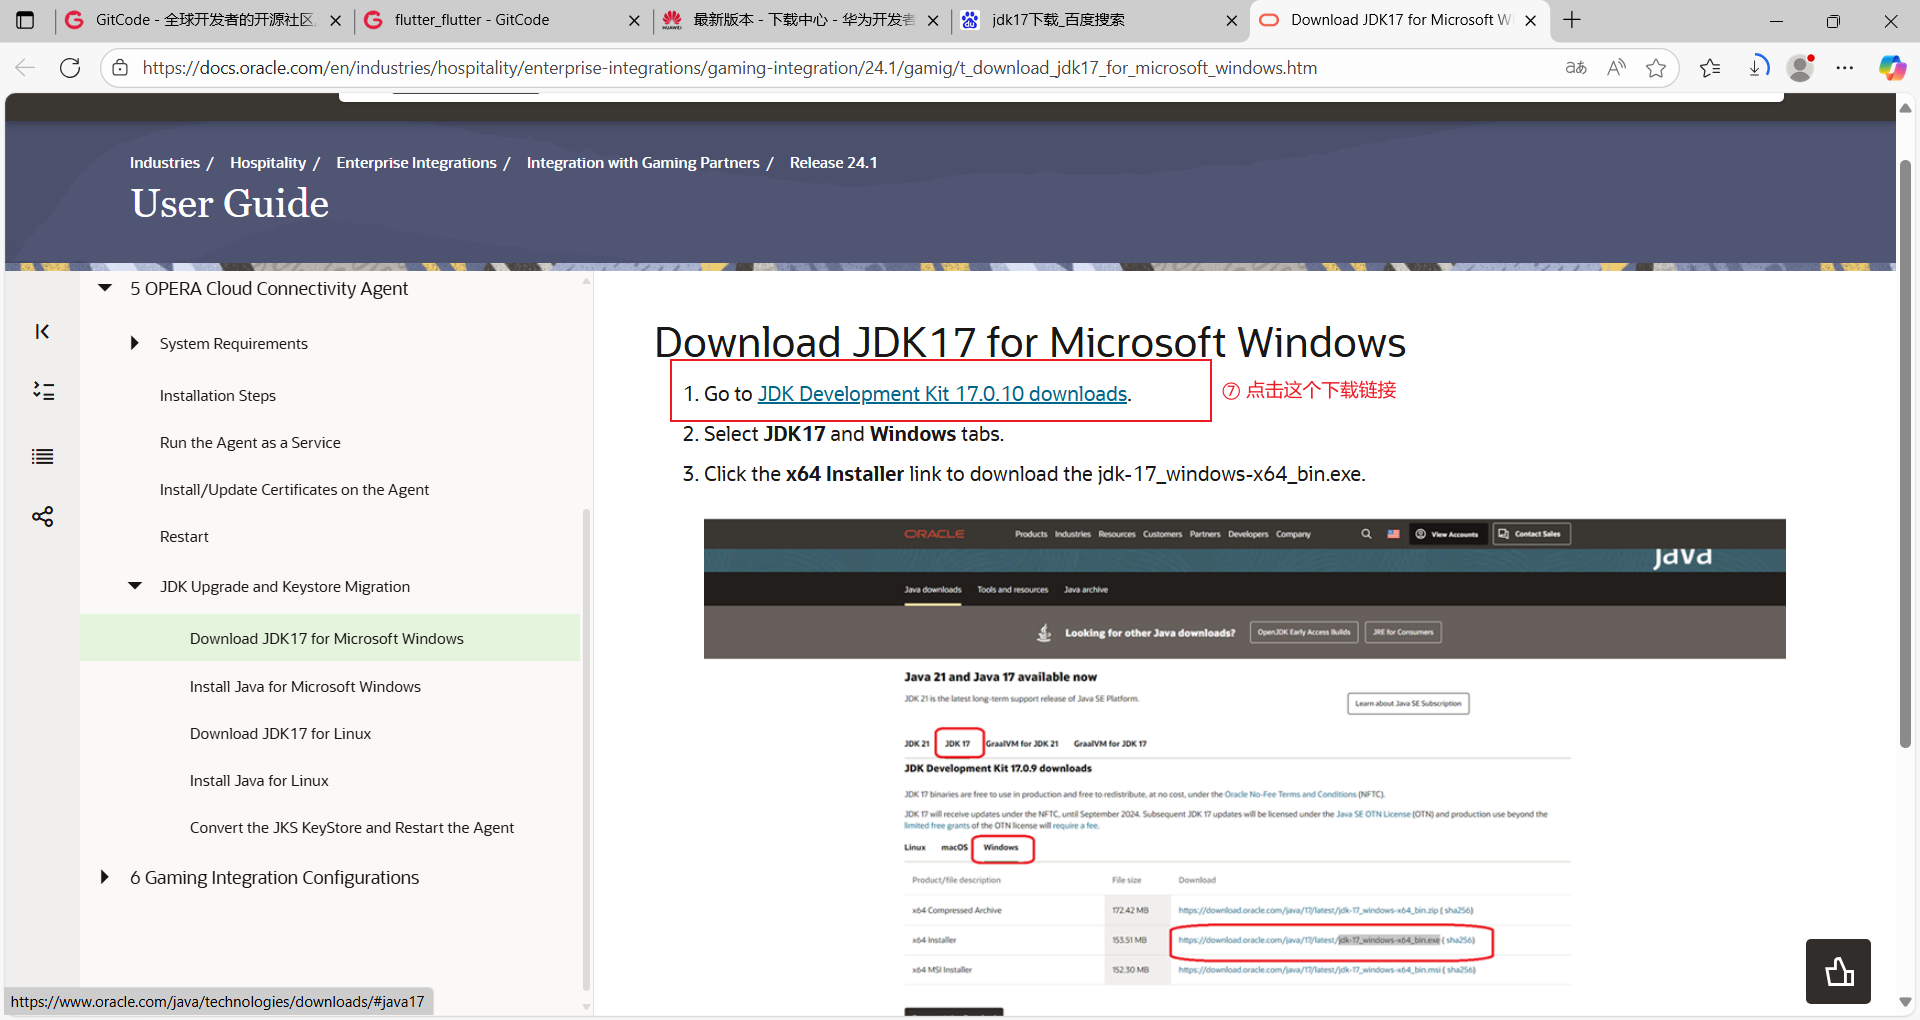Open Install Java for Microsoft Windows
This screenshot has width=1920, height=1020.
tap(305, 687)
